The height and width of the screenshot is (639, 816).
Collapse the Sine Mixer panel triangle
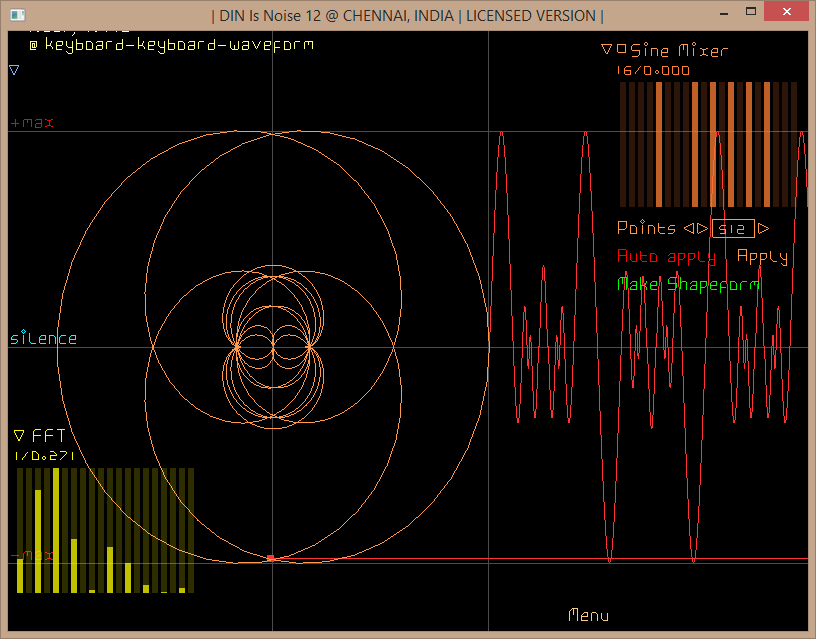click(606, 49)
